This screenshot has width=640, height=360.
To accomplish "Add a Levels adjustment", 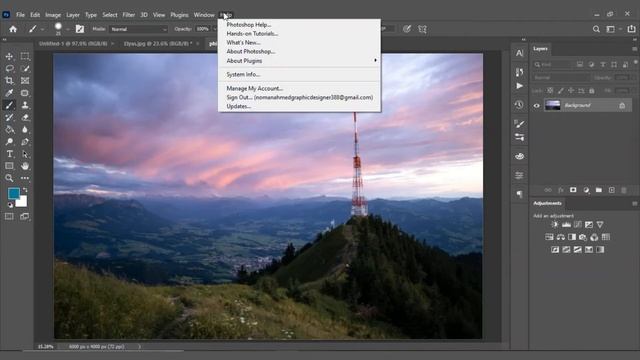I will click(566, 224).
